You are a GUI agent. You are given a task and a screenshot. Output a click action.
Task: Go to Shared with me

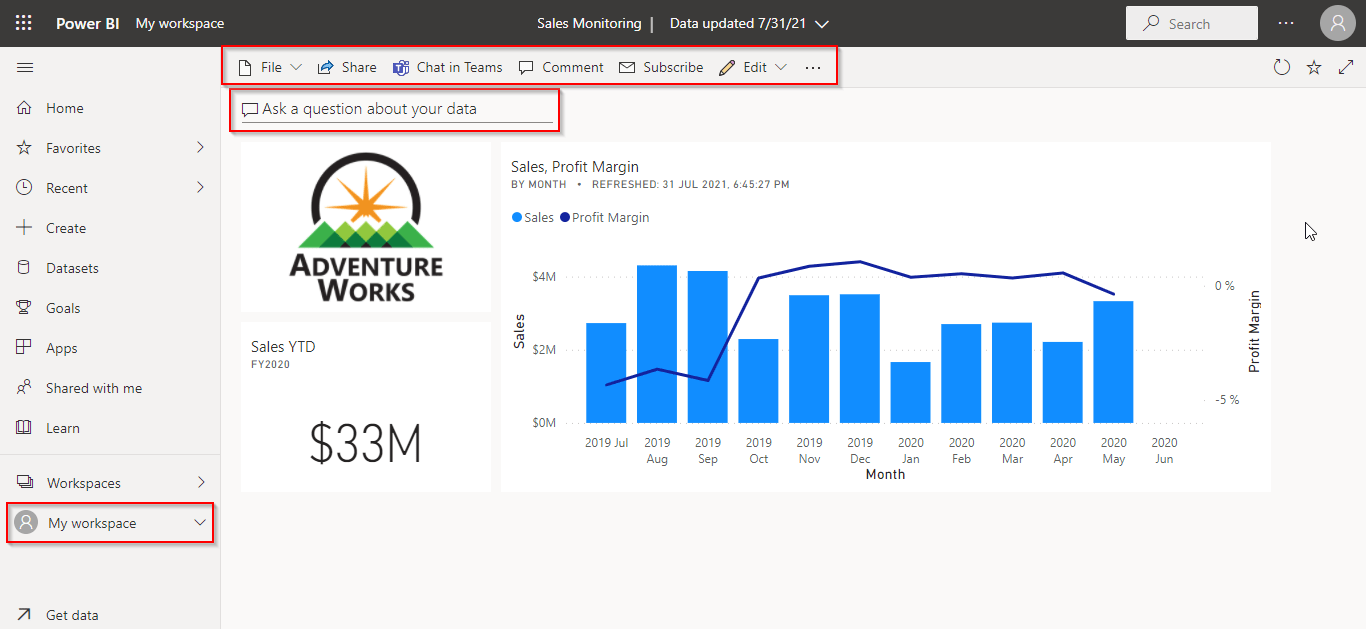pos(93,388)
